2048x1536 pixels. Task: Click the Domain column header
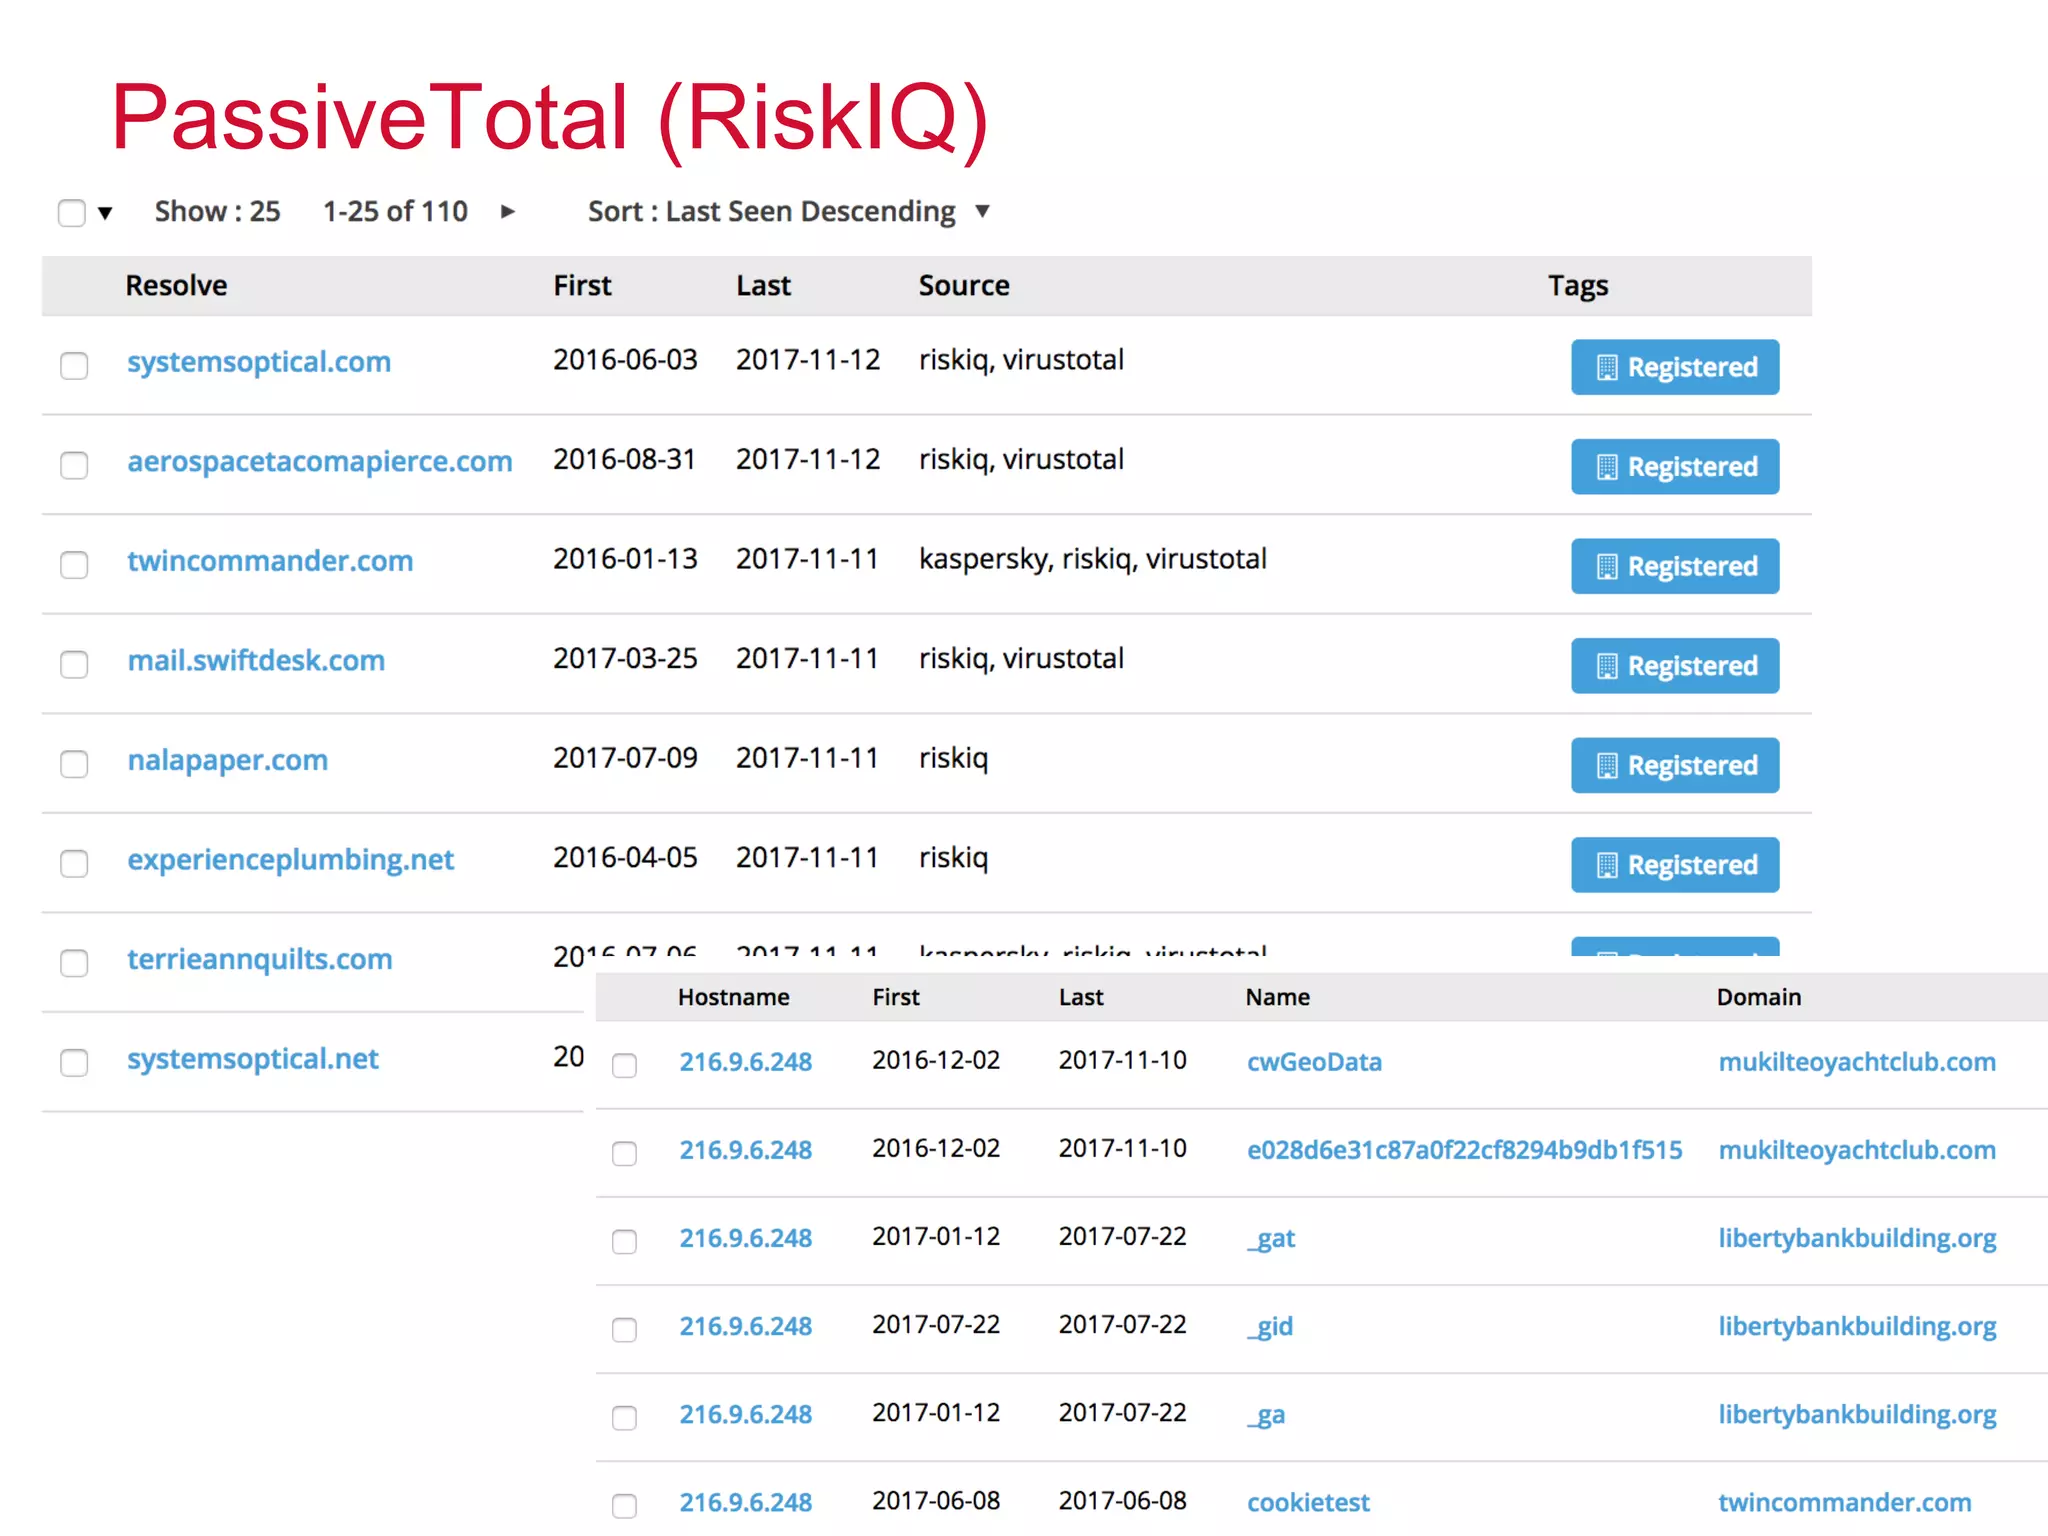1759,997
